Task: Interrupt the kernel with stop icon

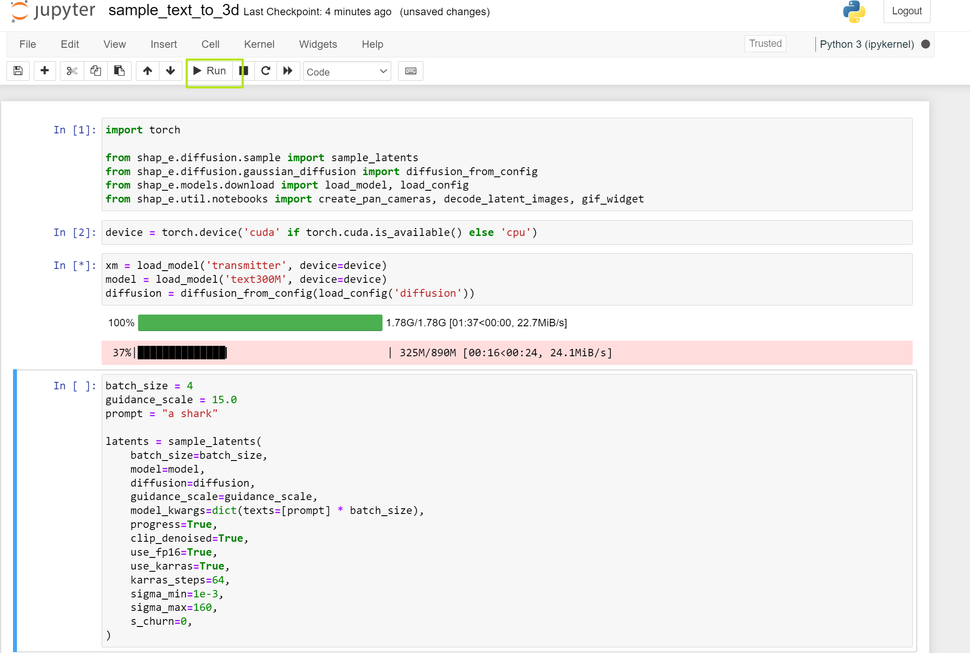Action: tap(244, 71)
